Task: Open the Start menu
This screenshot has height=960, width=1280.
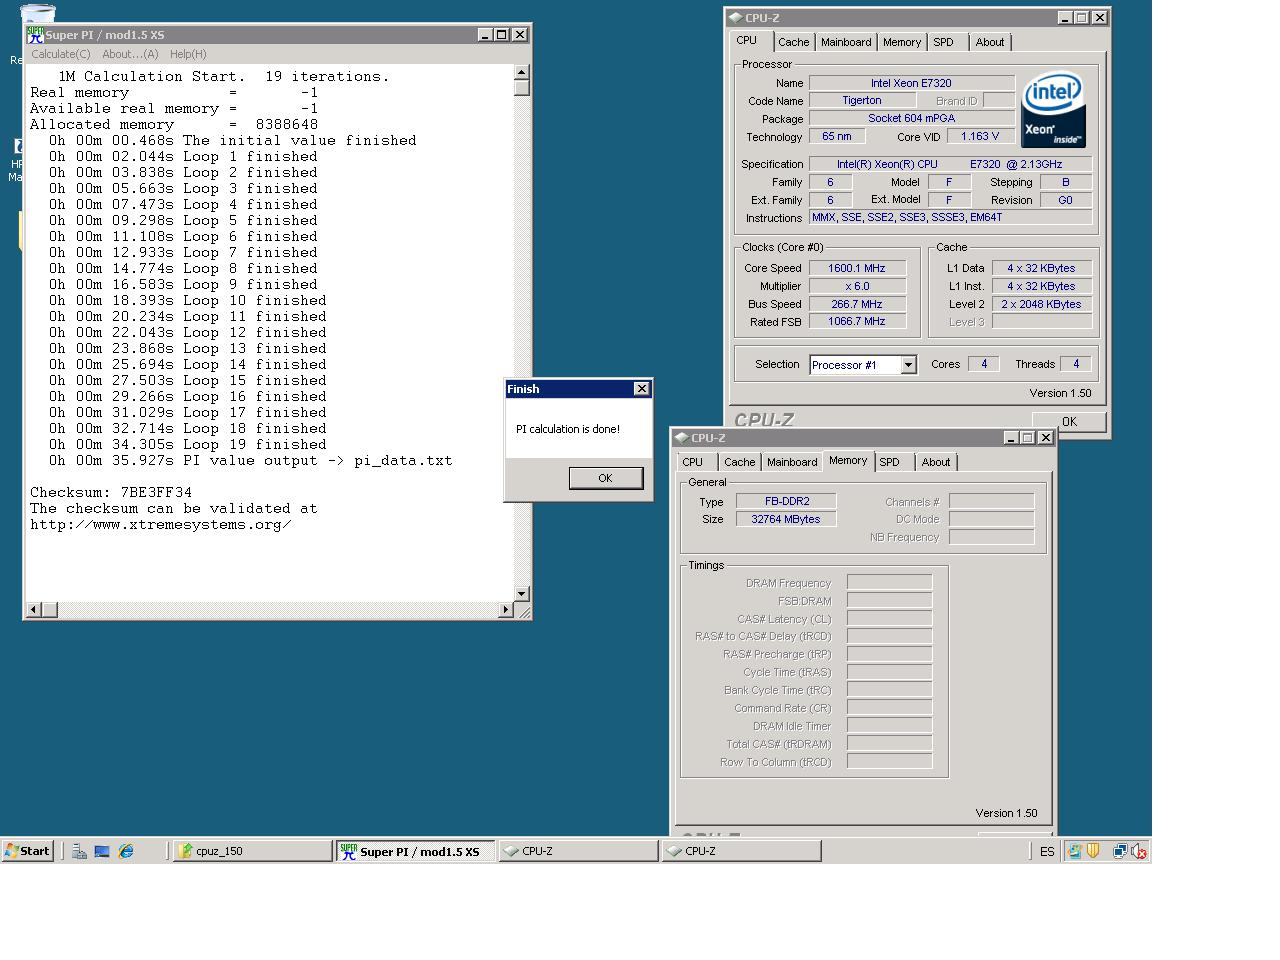Action: tap(27, 851)
